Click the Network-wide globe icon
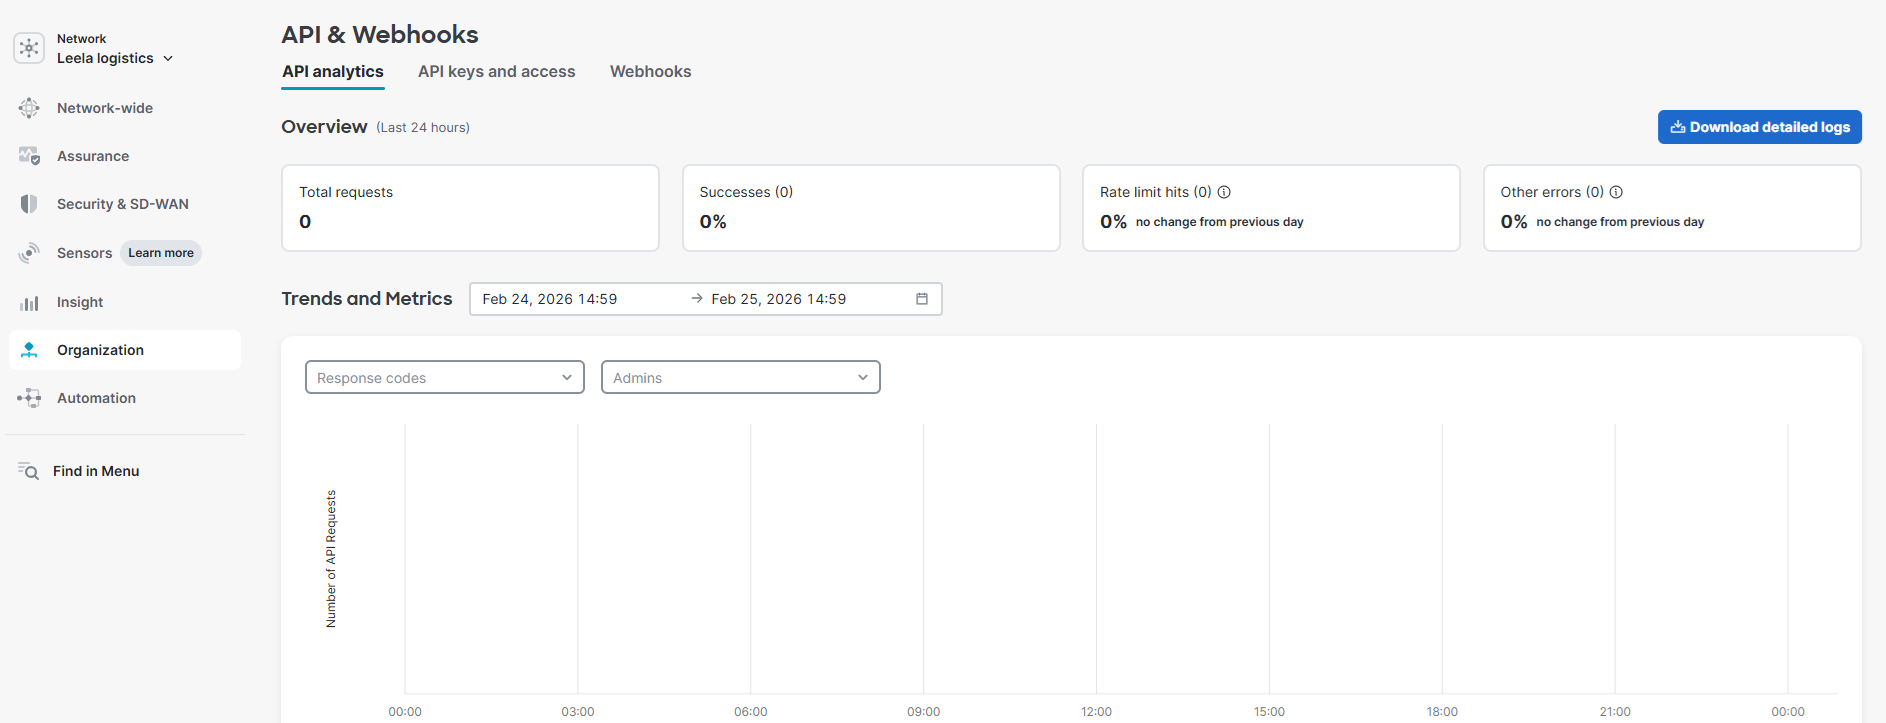 (x=29, y=108)
